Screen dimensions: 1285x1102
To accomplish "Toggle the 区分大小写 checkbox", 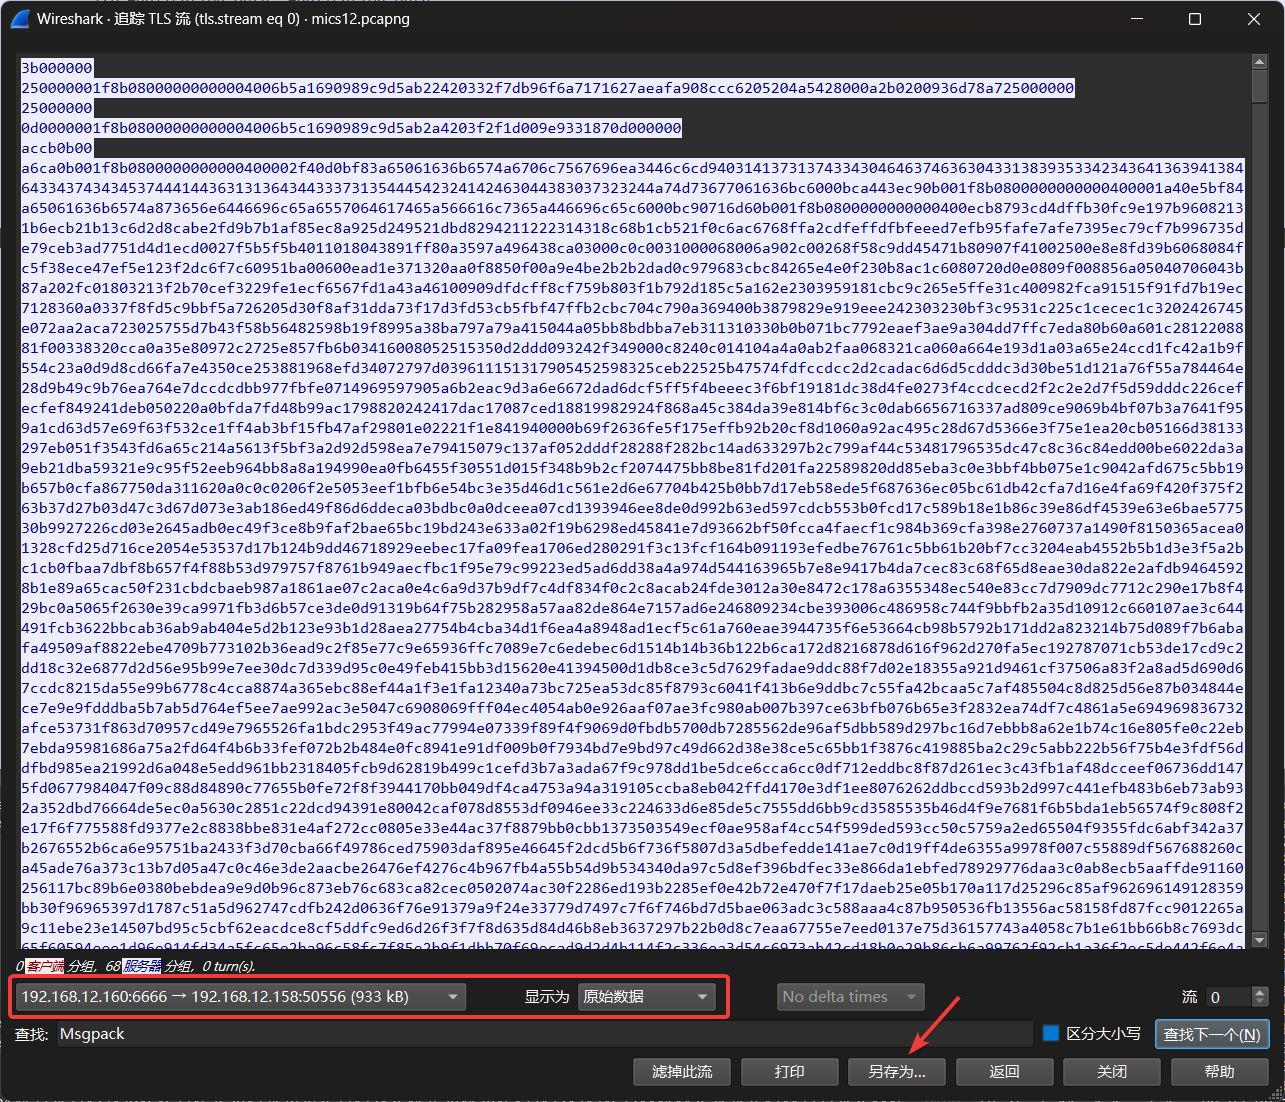I will pos(1050,1033).
